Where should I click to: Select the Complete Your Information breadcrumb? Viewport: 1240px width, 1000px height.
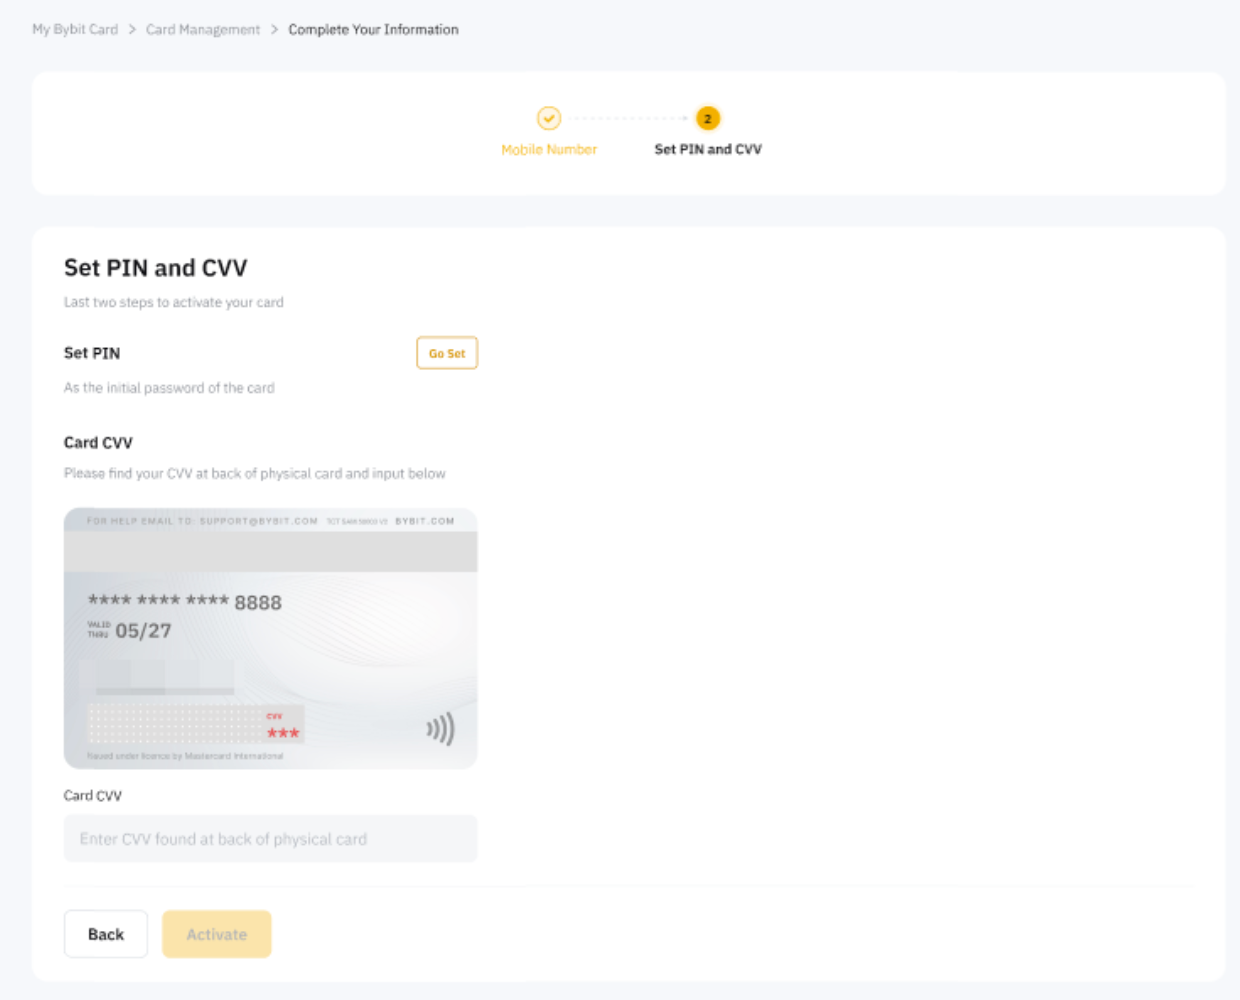pos(373,30)
